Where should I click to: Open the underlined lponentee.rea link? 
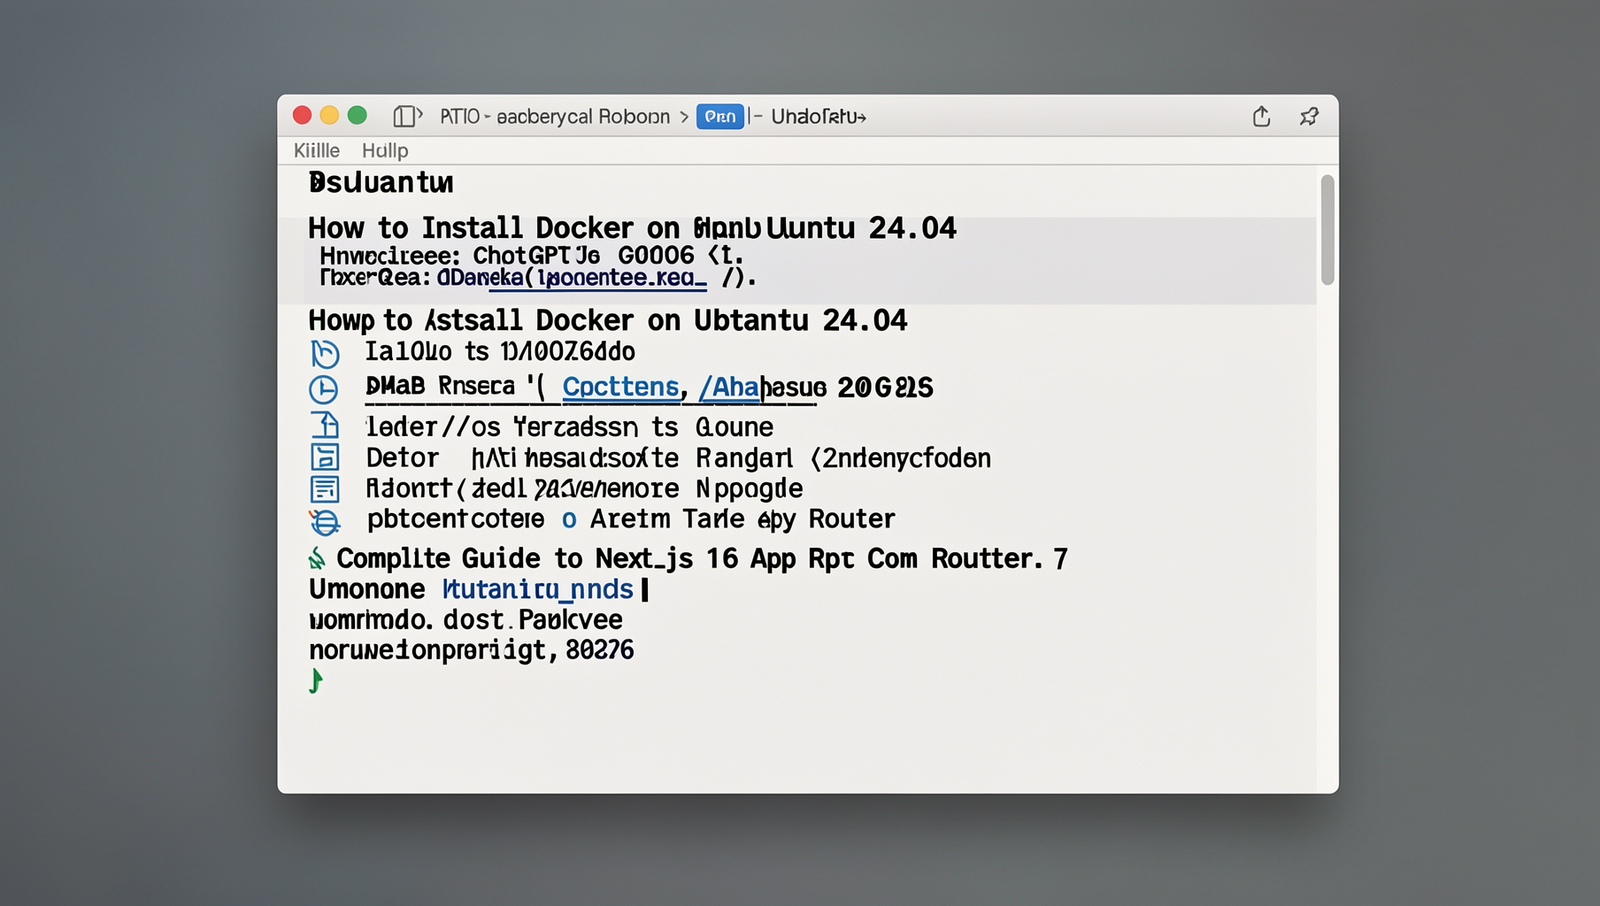597,278
